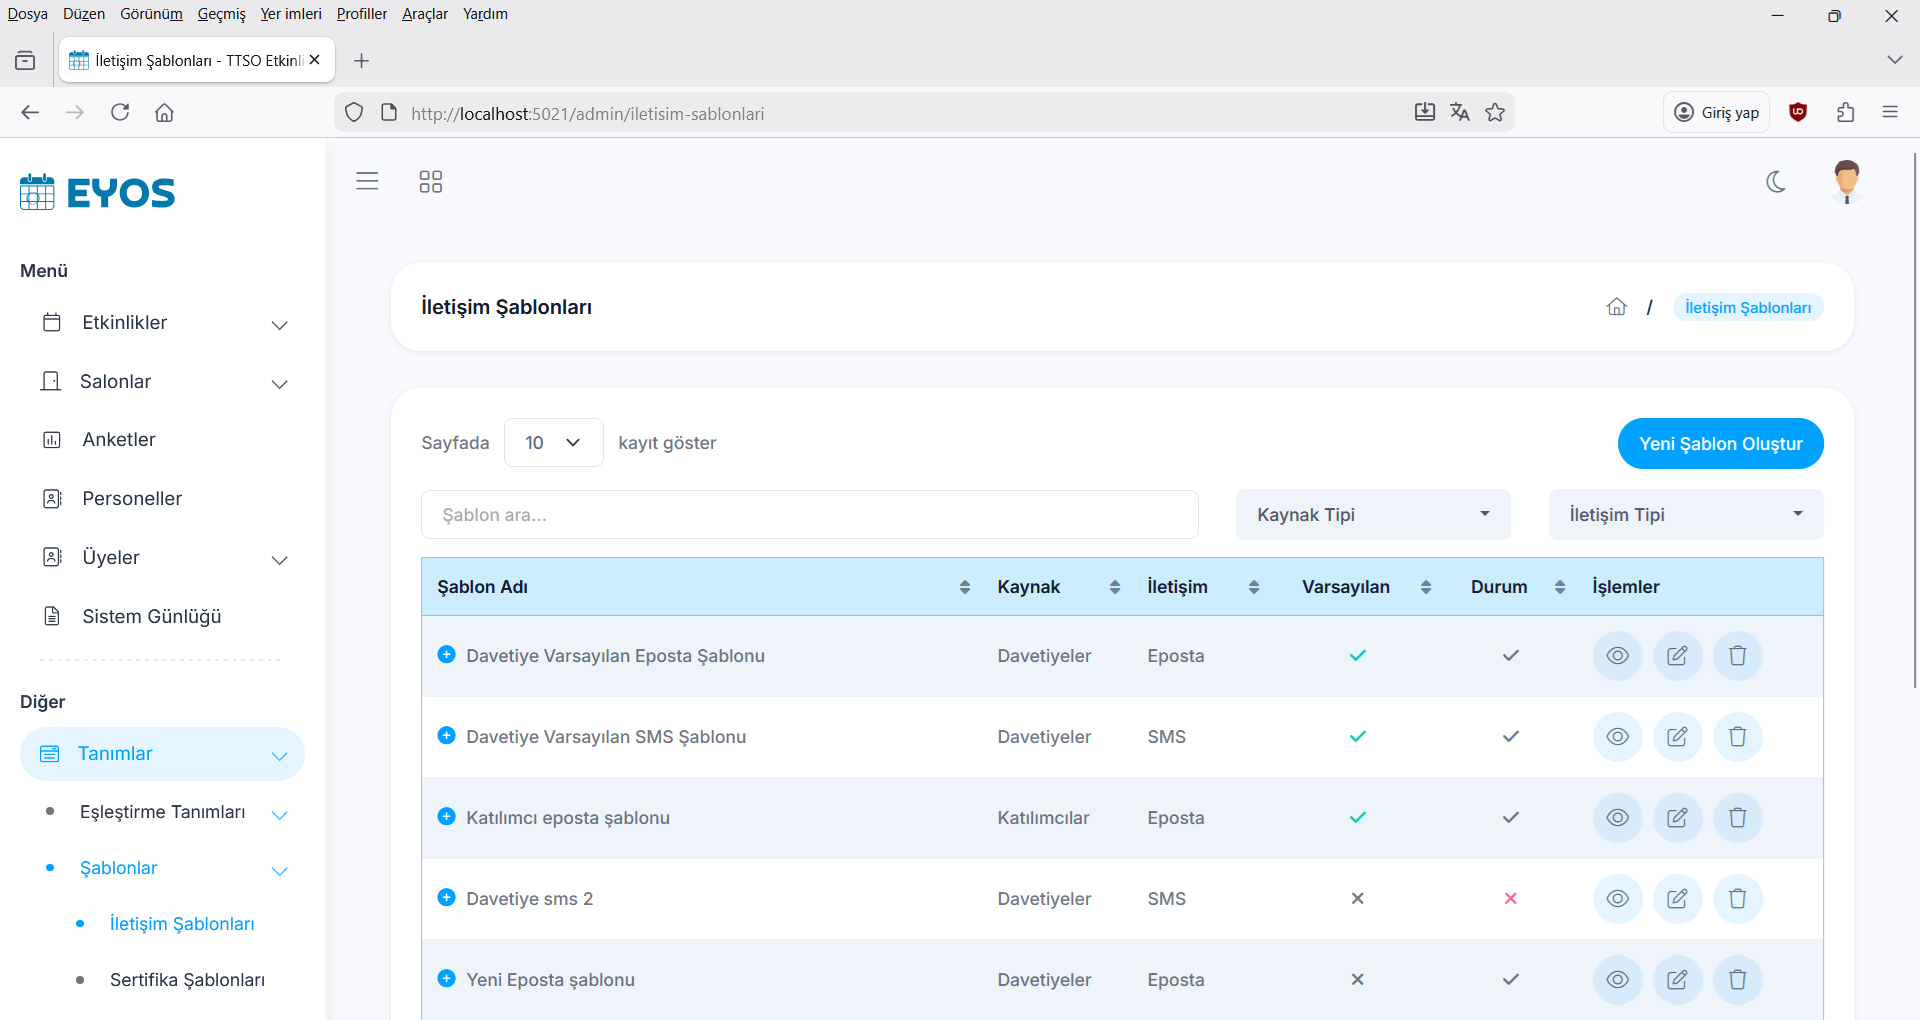Edit the Yeni Eposta şablonu template

point(1677,980)
